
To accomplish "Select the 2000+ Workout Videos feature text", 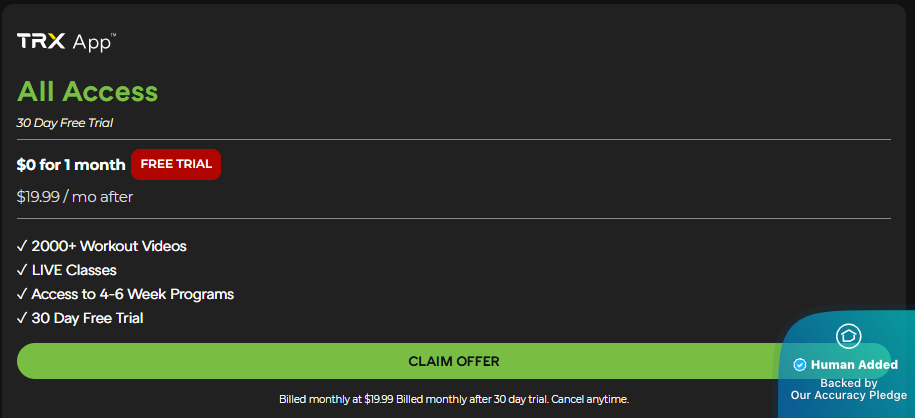I will click(109, 246).
